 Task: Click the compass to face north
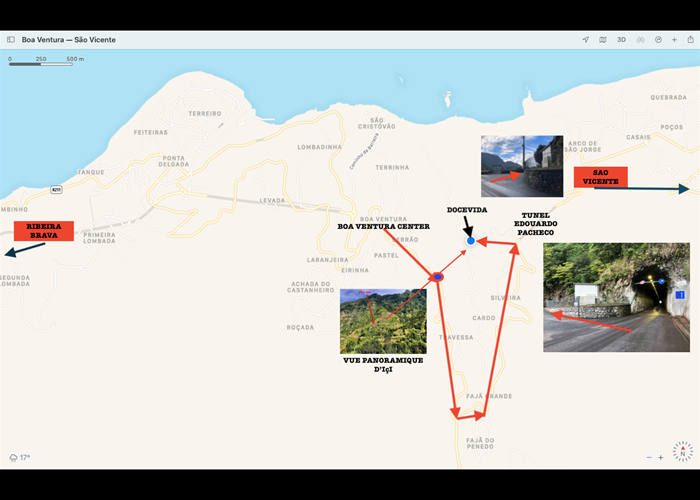point(683,451)
